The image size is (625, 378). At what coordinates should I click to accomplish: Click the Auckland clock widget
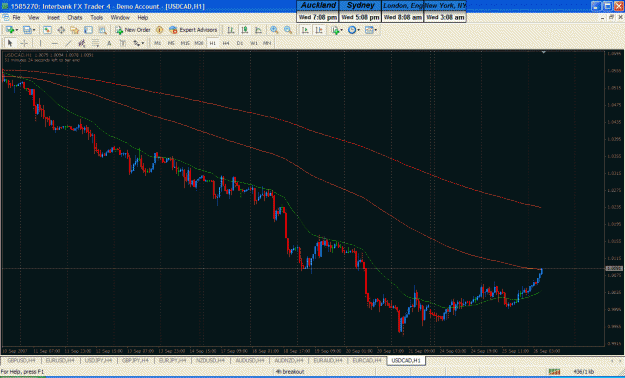[318, 11]
